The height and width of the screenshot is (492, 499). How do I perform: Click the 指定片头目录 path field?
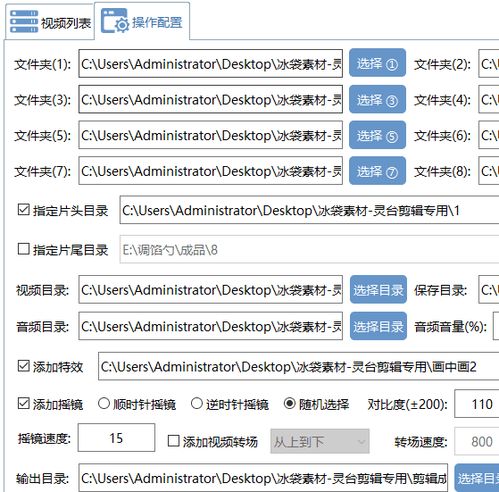coord(309,210)
